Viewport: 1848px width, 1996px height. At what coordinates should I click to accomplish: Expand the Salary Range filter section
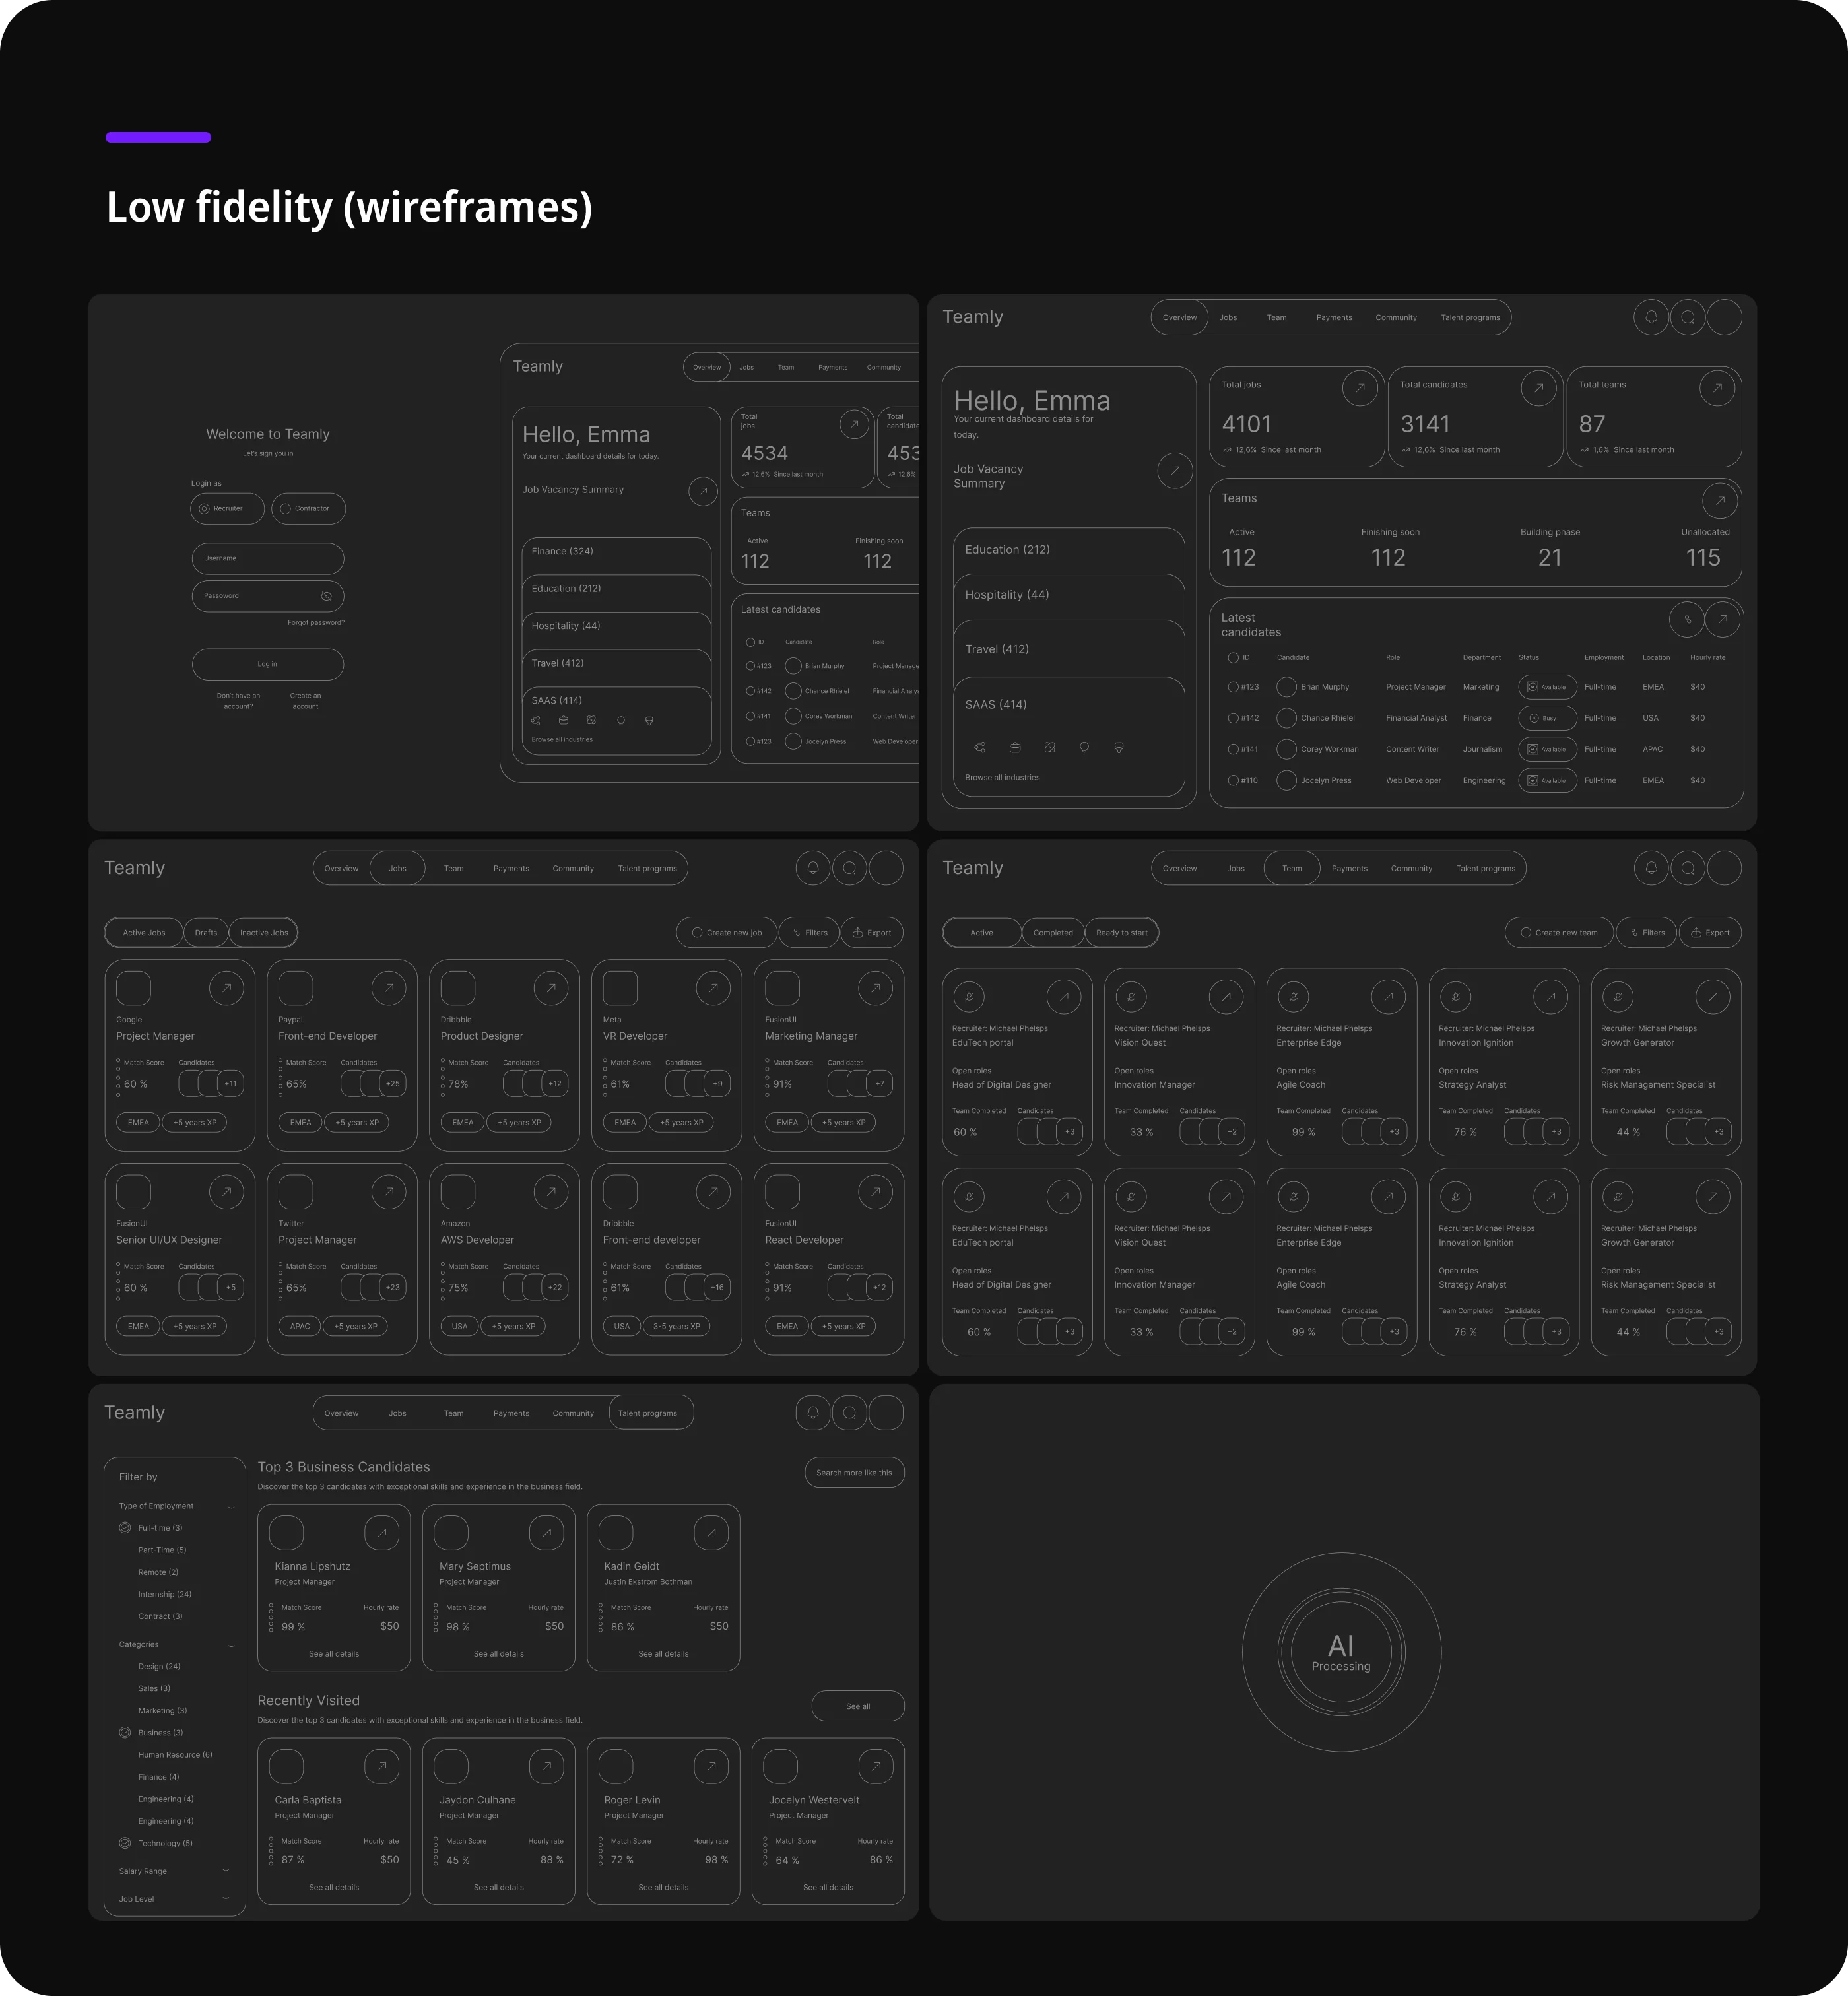(226, 1871)
